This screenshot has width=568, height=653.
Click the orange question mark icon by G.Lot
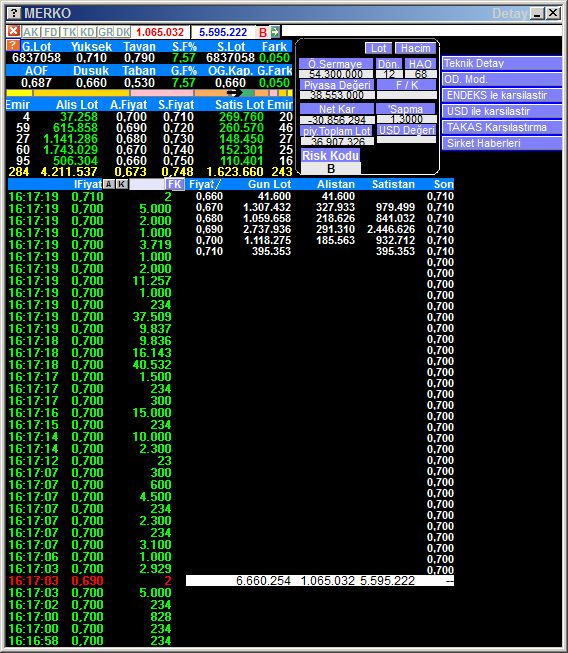[13, 45]
